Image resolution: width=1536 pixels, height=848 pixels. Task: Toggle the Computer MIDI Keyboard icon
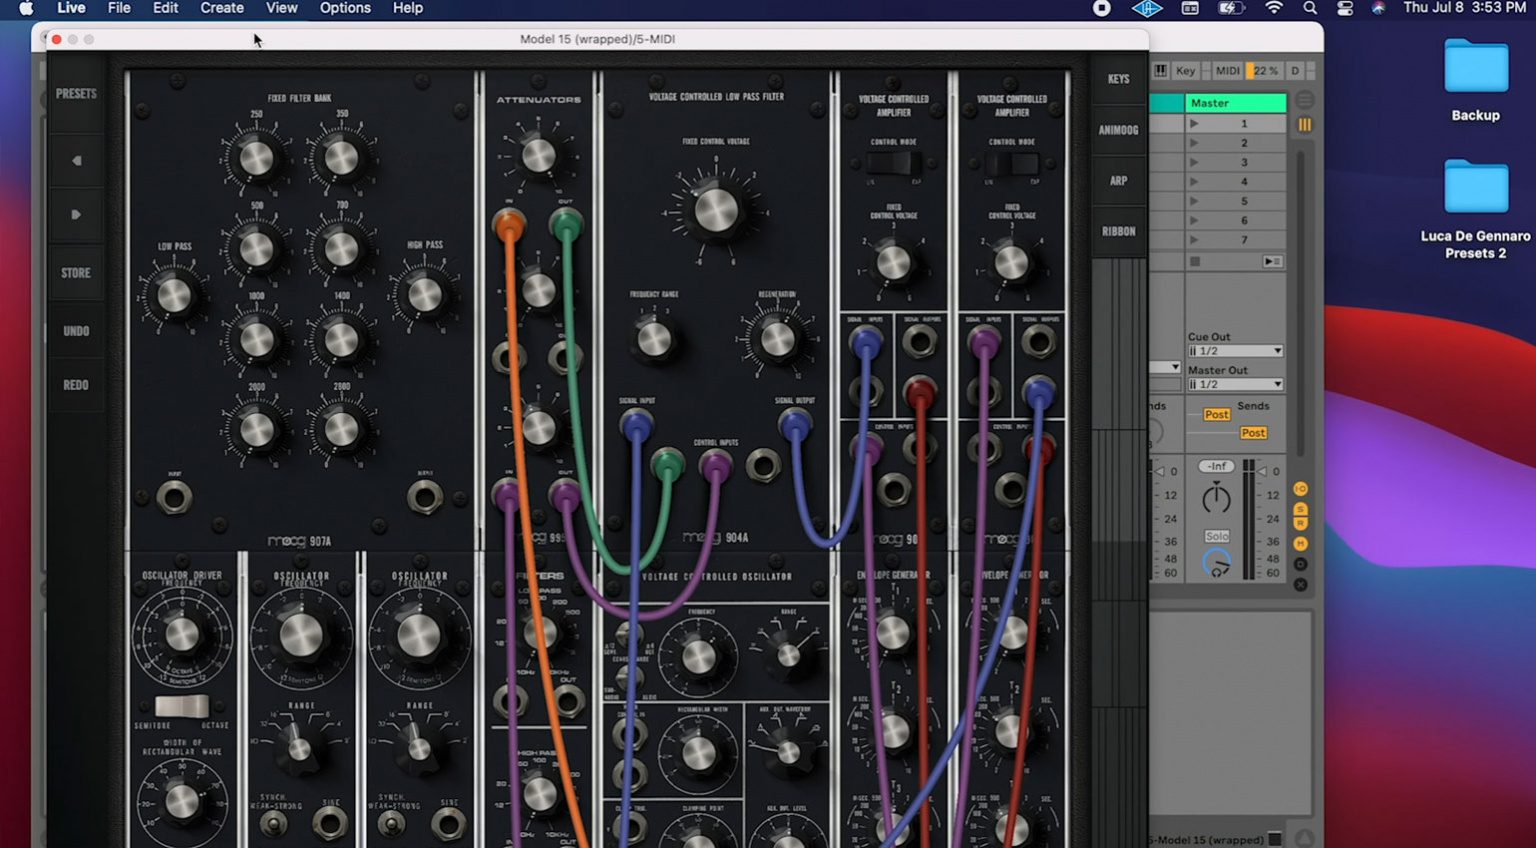[x=1160, y=70]
